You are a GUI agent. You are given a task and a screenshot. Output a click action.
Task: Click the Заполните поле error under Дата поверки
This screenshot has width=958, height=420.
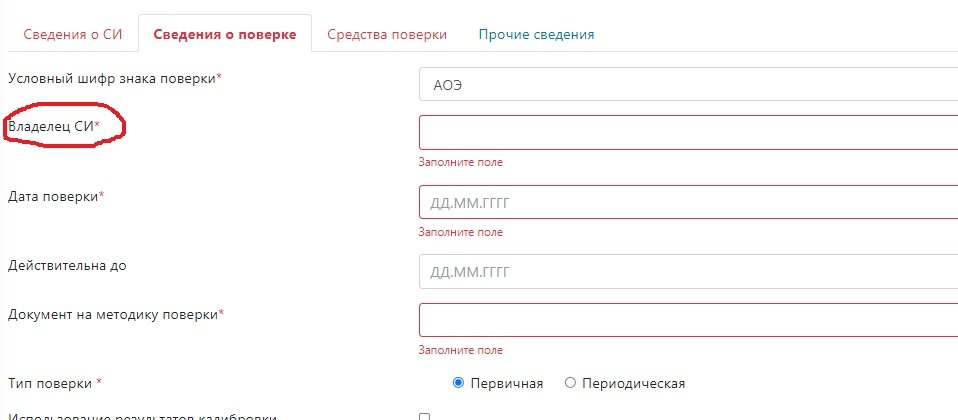[x=461, y=232]
